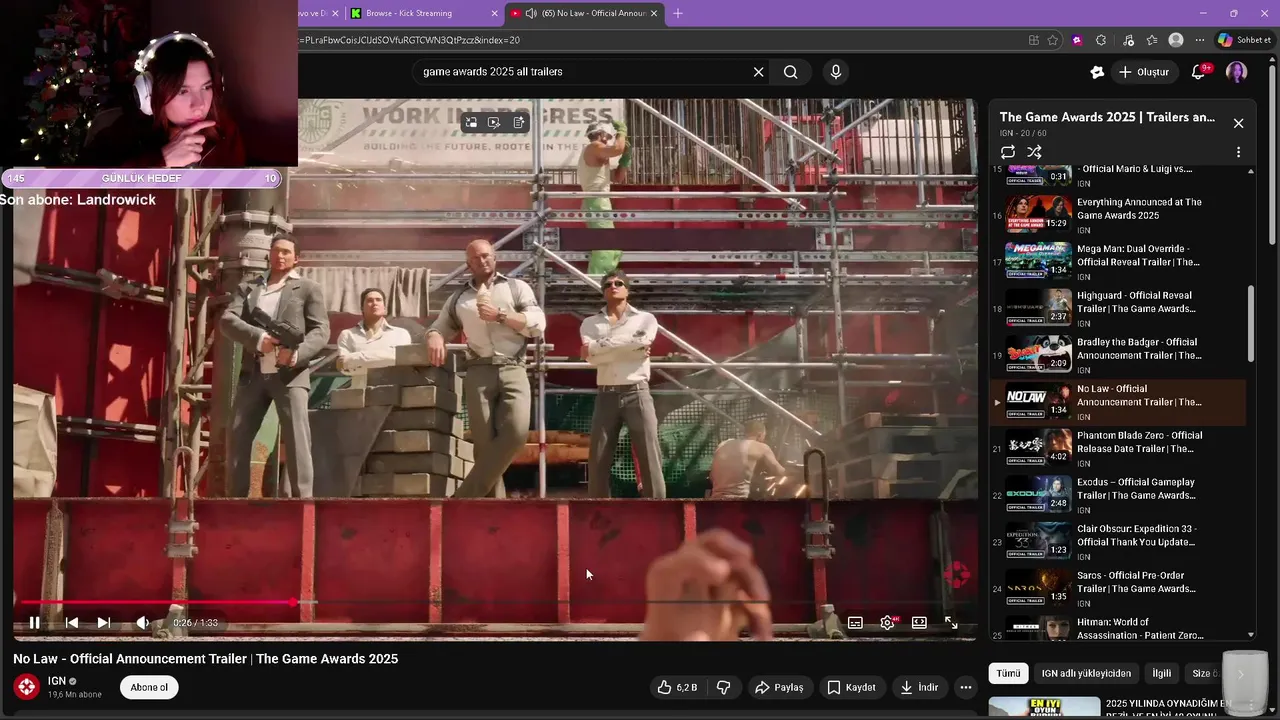Image resolution: width=1280 pixels, height=720 pixels.
Task: Open The Game Awards 2025 playlist title
Action: [x=1107, y=117]
